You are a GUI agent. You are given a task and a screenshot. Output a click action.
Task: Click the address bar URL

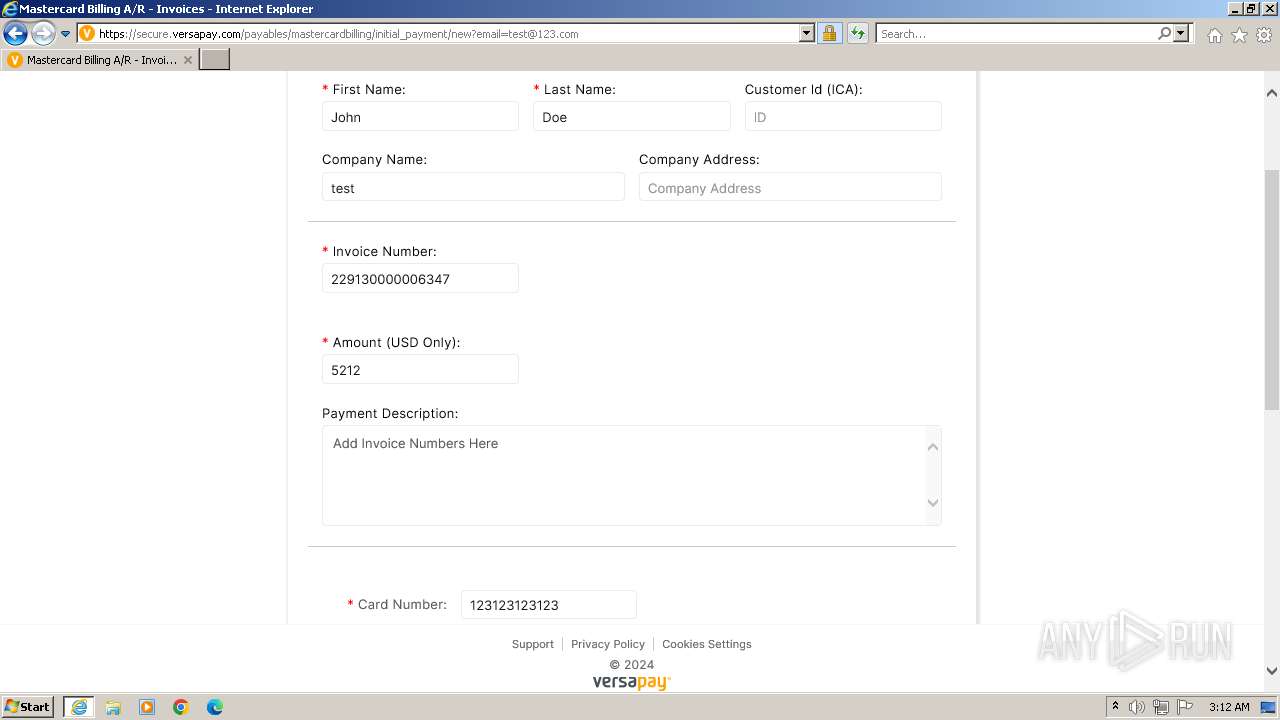coord(339,34)
